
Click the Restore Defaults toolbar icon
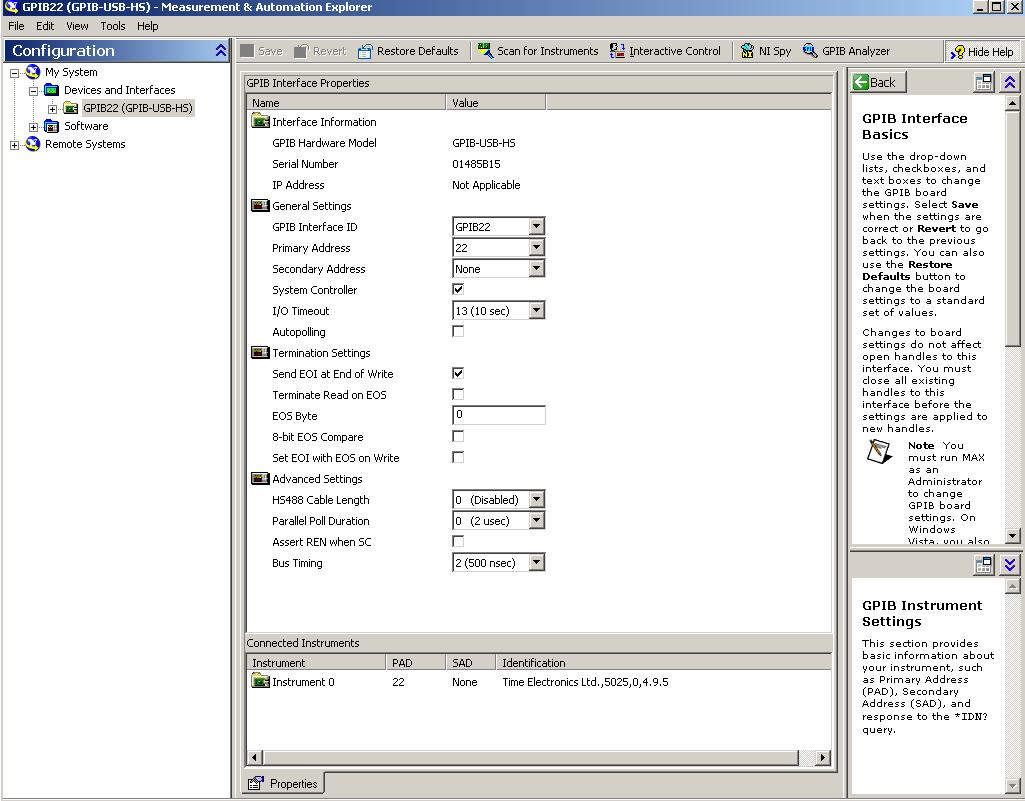[x=365, y=51]
